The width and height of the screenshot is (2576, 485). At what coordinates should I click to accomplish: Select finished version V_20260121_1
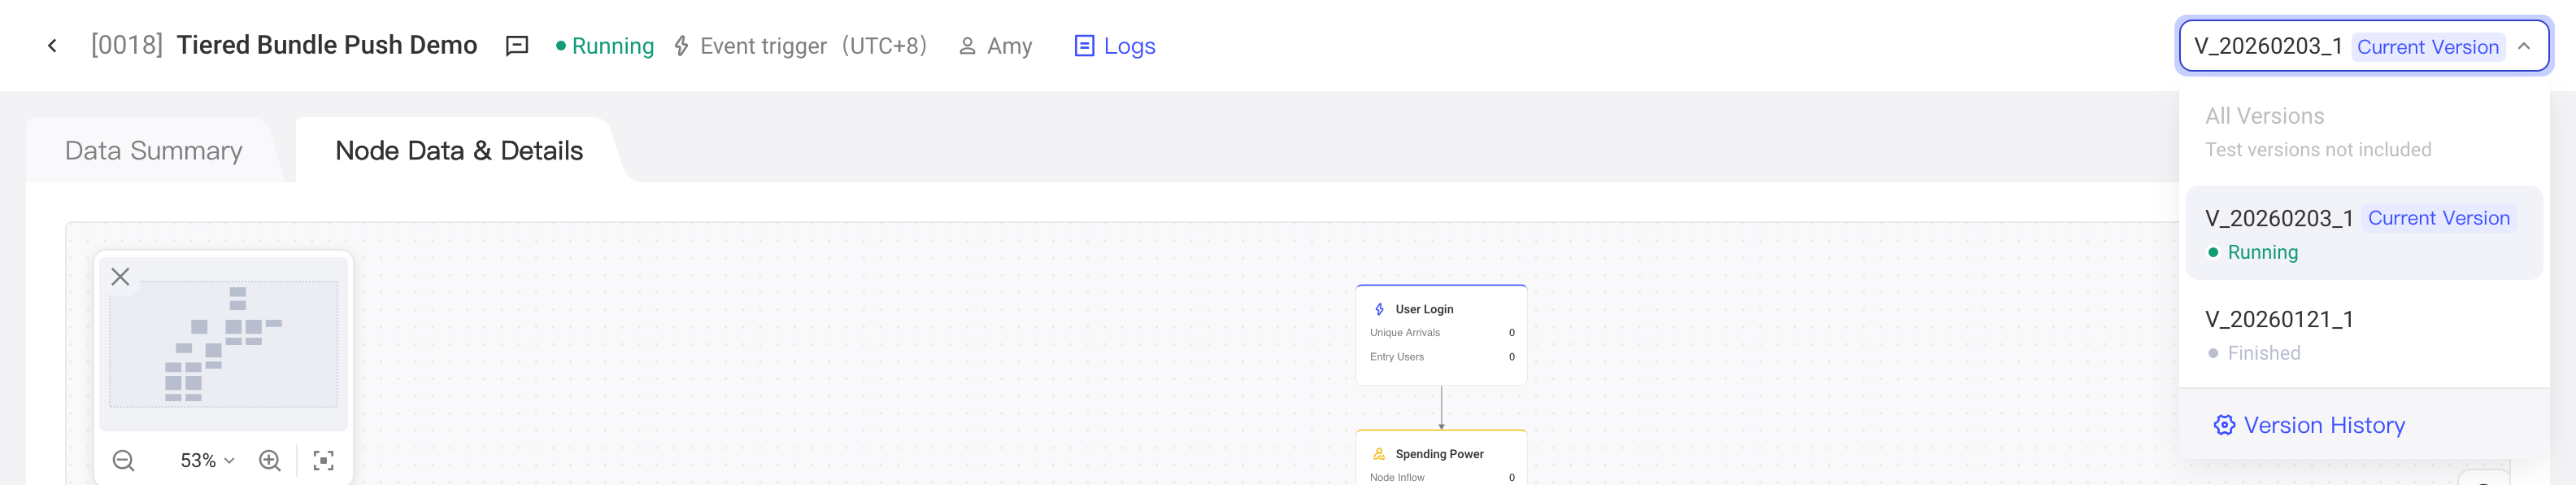point(2363,335)
